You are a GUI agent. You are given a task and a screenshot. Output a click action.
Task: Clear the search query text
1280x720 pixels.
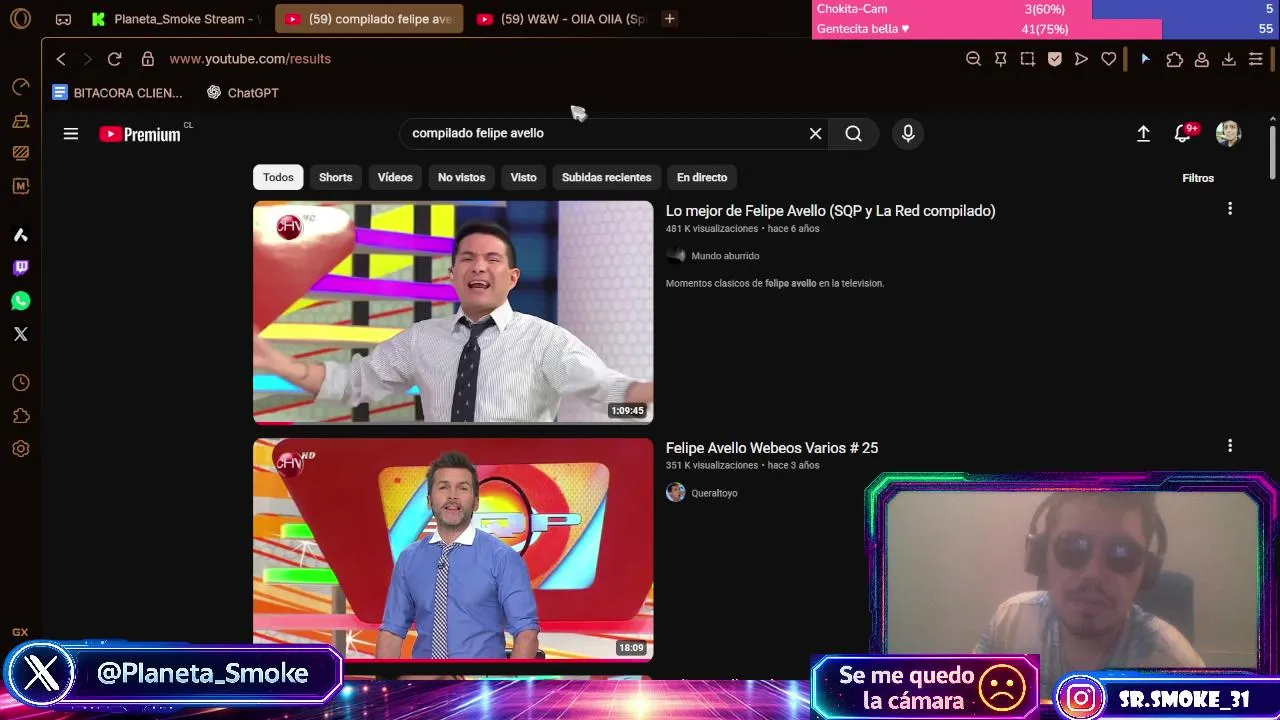click(815, 134)
